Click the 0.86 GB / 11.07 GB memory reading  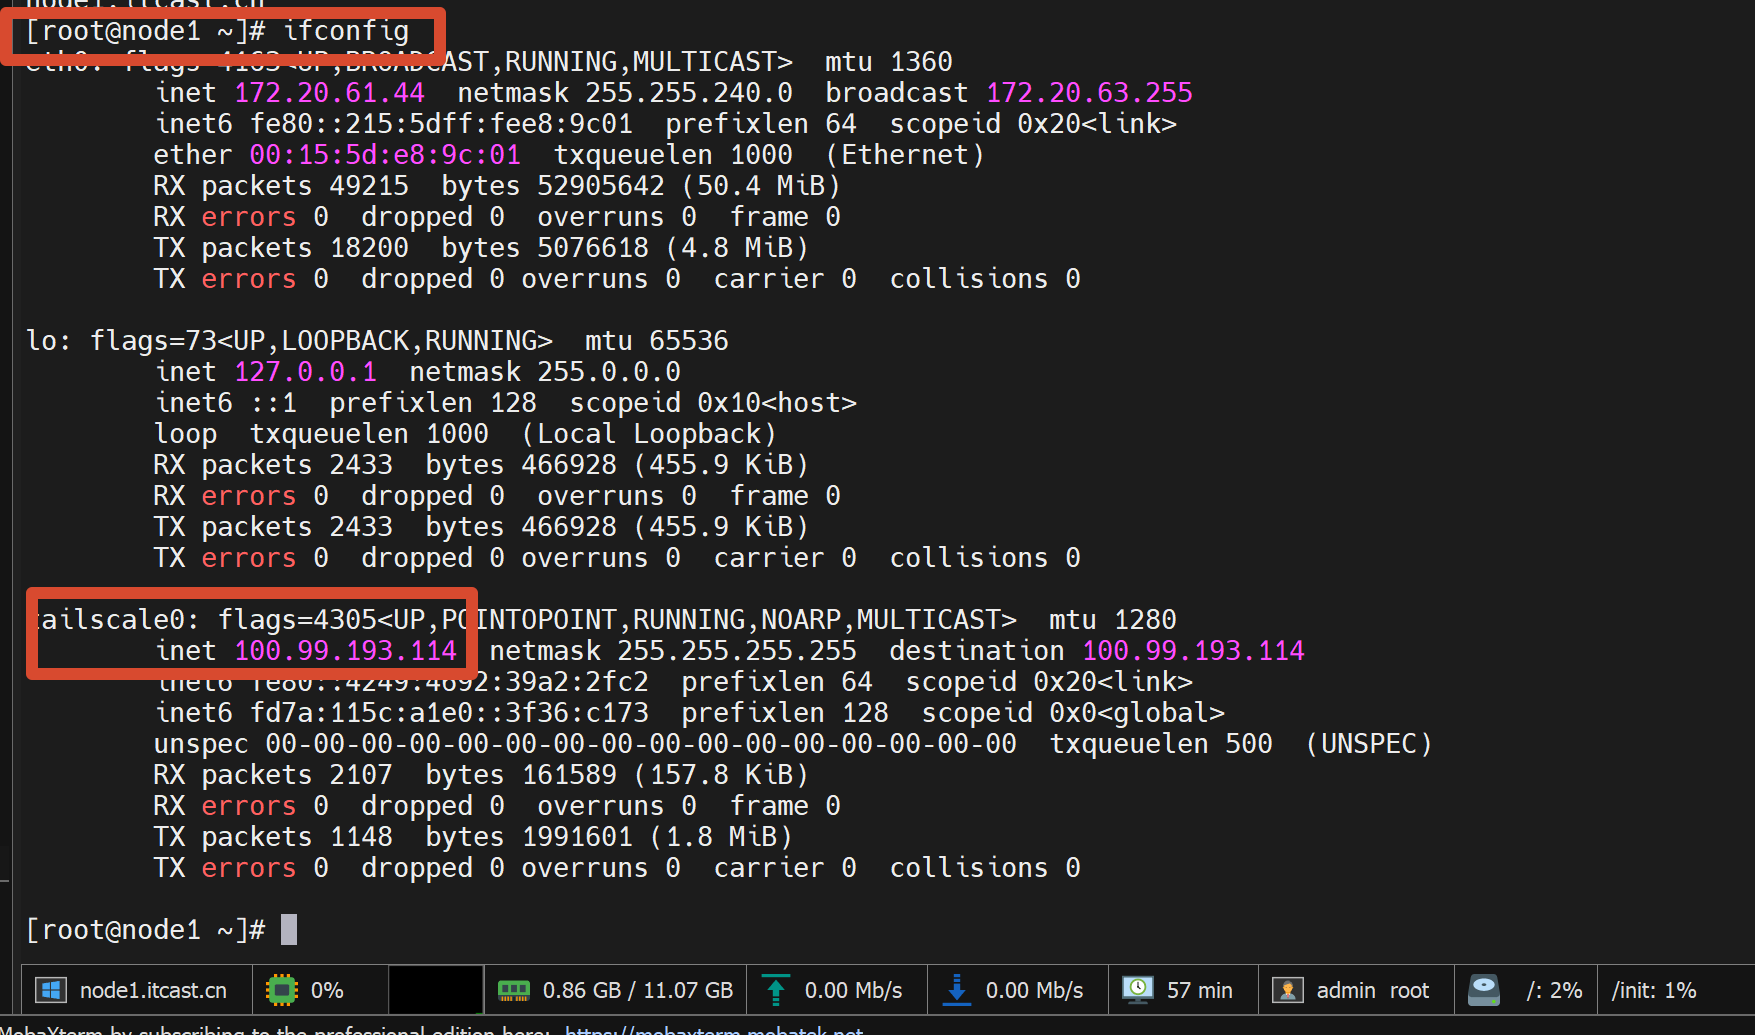pyautogui.click(x=638, y=990)
